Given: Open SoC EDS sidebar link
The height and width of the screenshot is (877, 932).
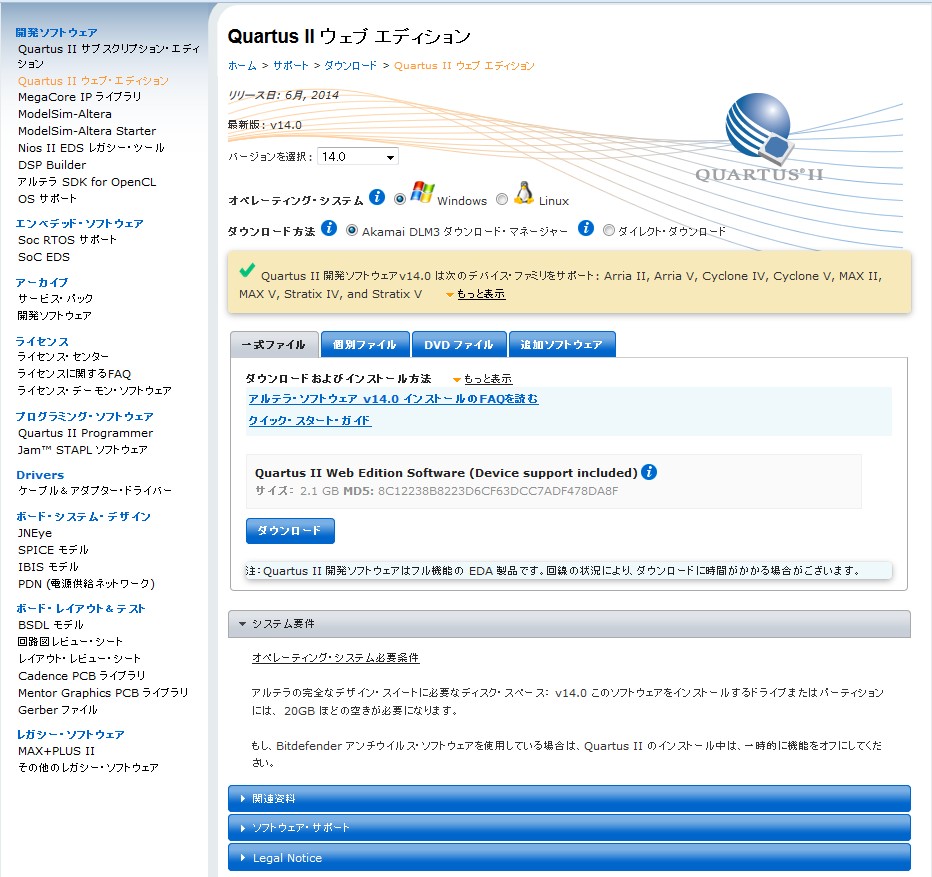Looking at the screenshot, I should 43,257.
